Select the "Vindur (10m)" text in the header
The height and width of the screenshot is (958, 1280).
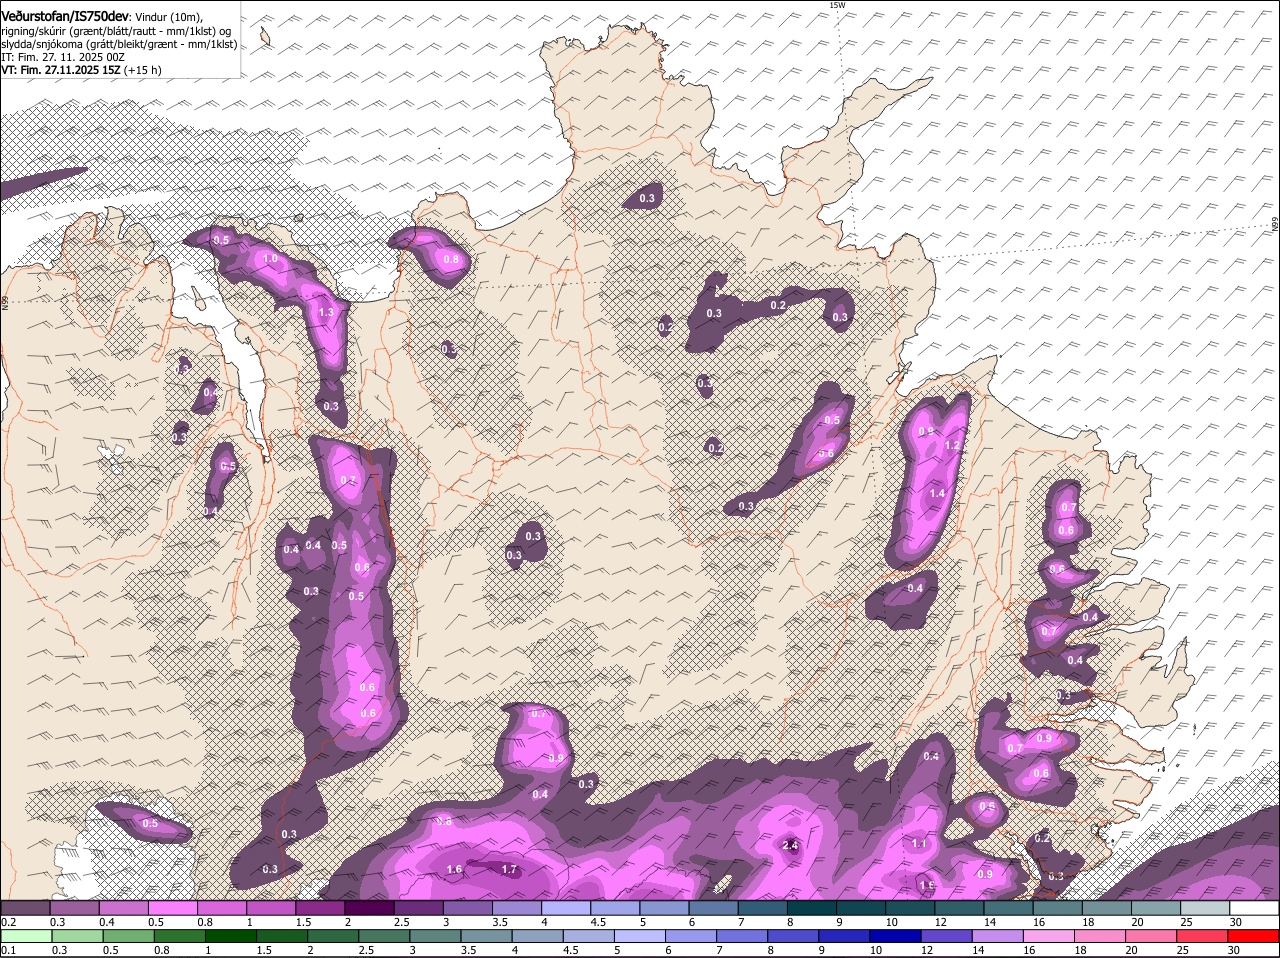pyautogui.click(x=169, y=17)
